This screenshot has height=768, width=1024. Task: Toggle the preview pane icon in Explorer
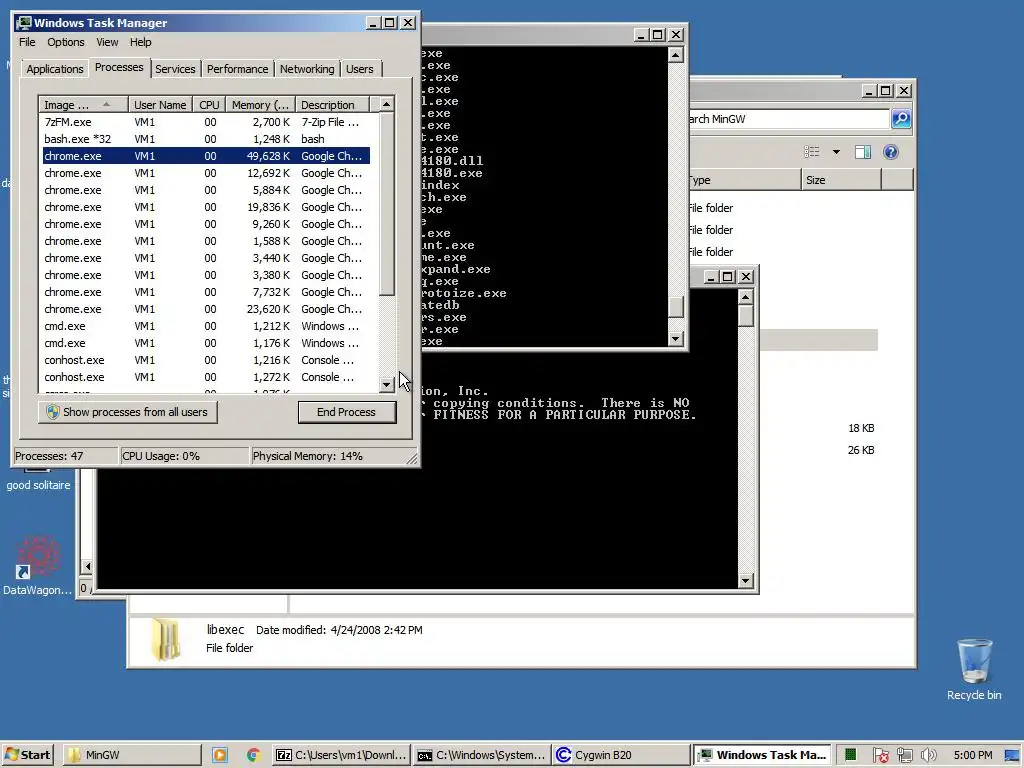863,152
